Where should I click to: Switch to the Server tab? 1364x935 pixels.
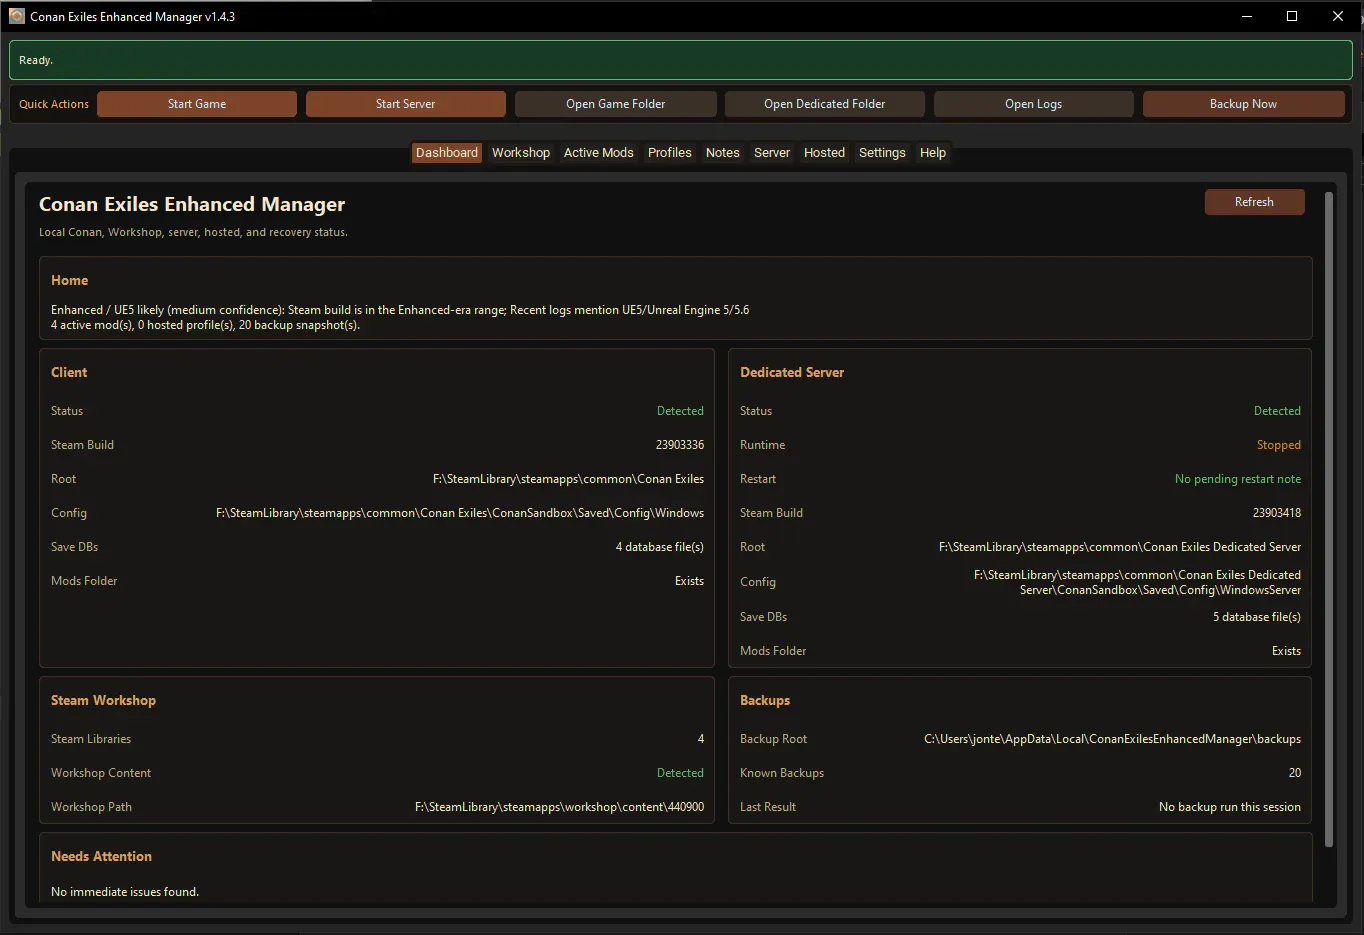[772, 153]
